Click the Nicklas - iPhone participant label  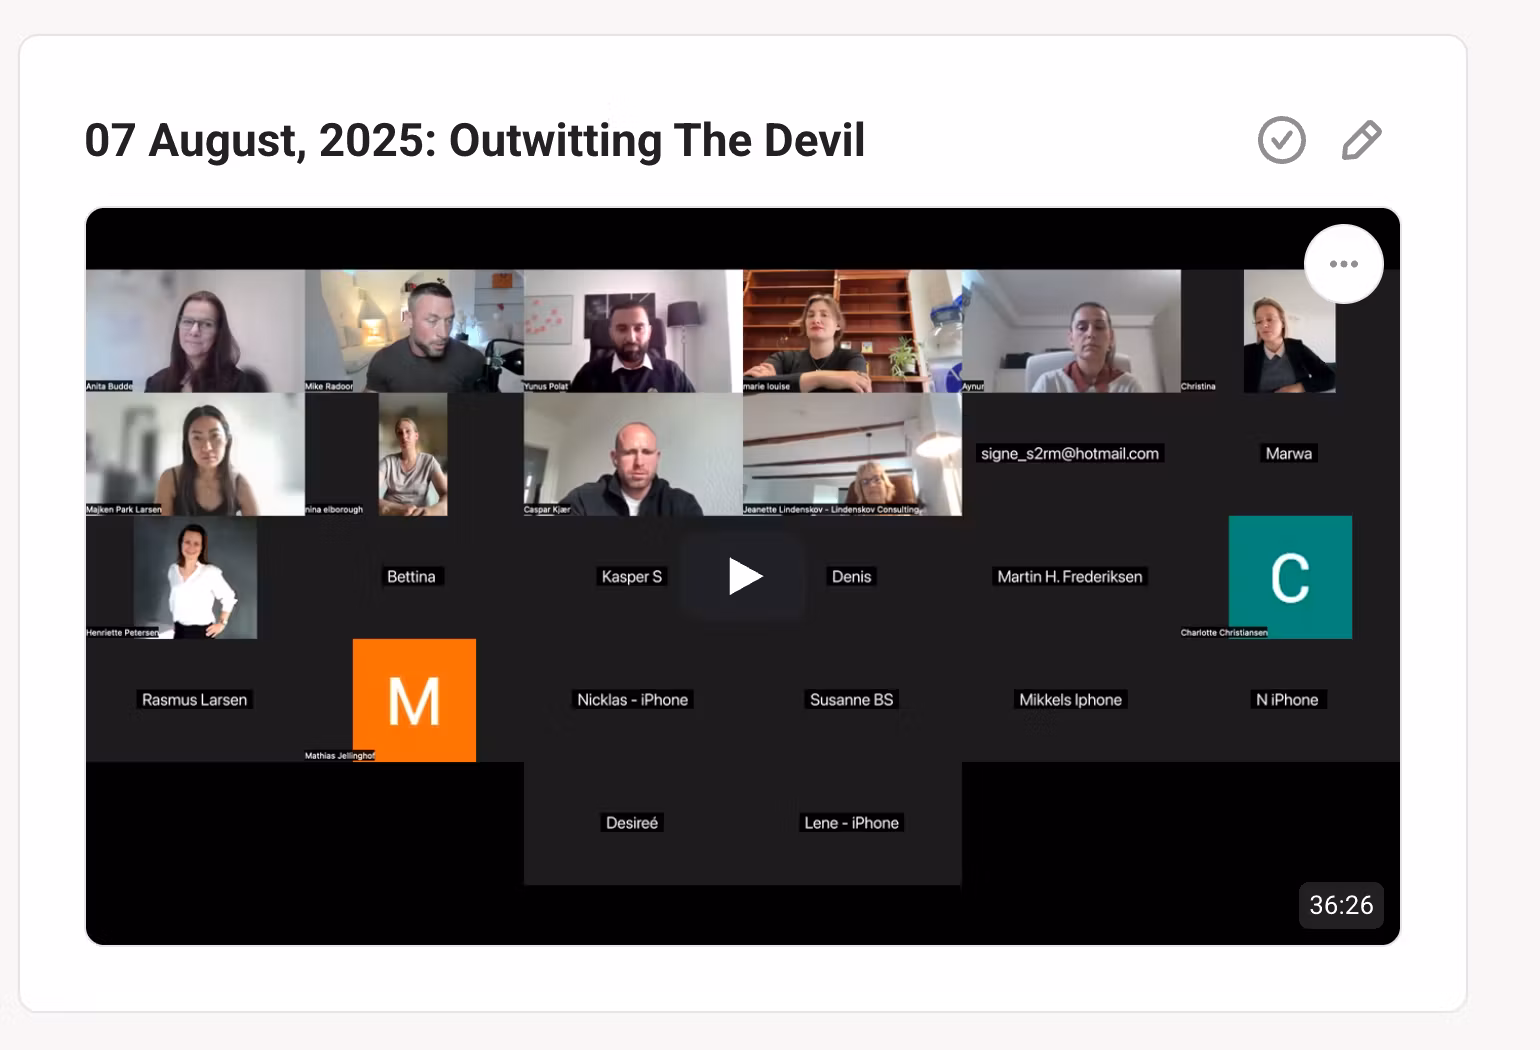632,700
